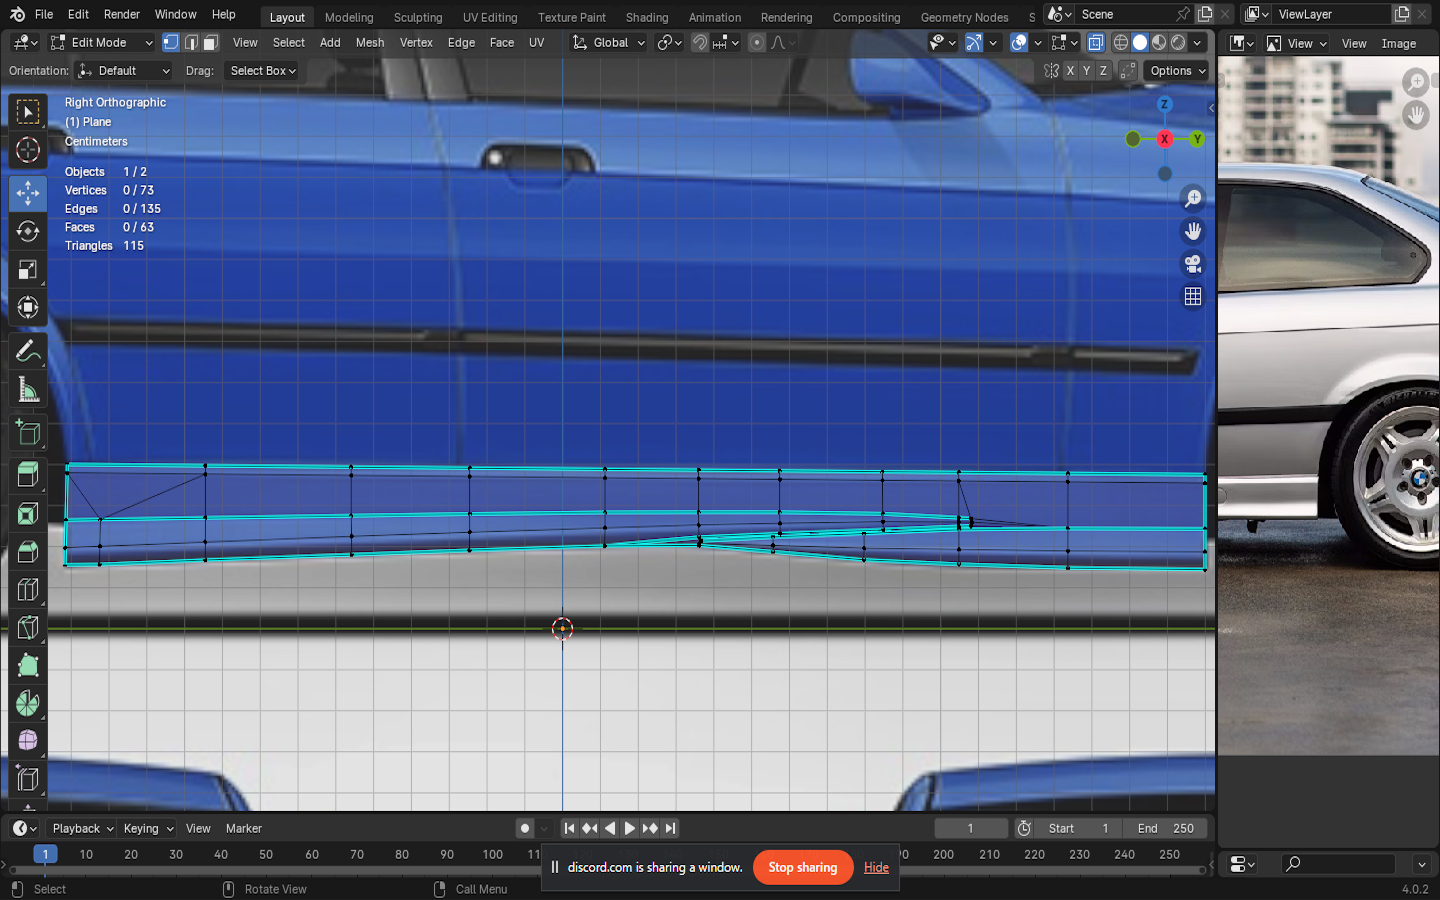Toggle auto keying record button

pyautogui.click(x=525, y=828)
